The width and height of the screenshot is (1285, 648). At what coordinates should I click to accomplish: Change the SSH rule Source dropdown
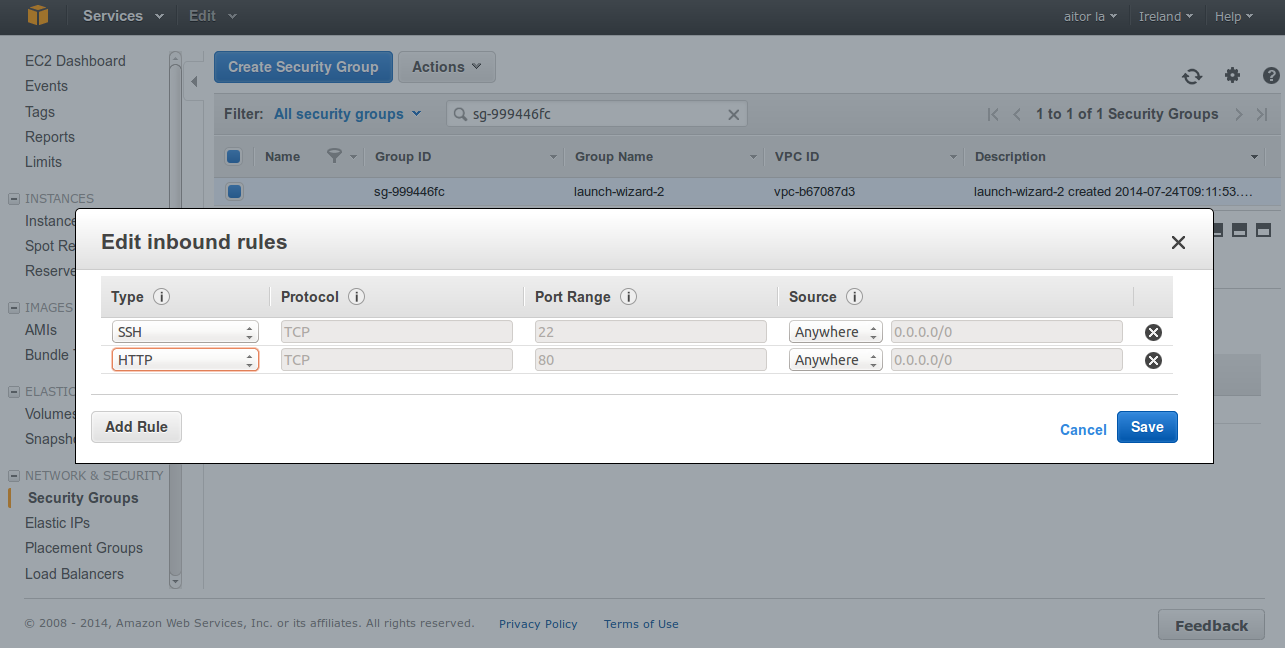(835, 332)
